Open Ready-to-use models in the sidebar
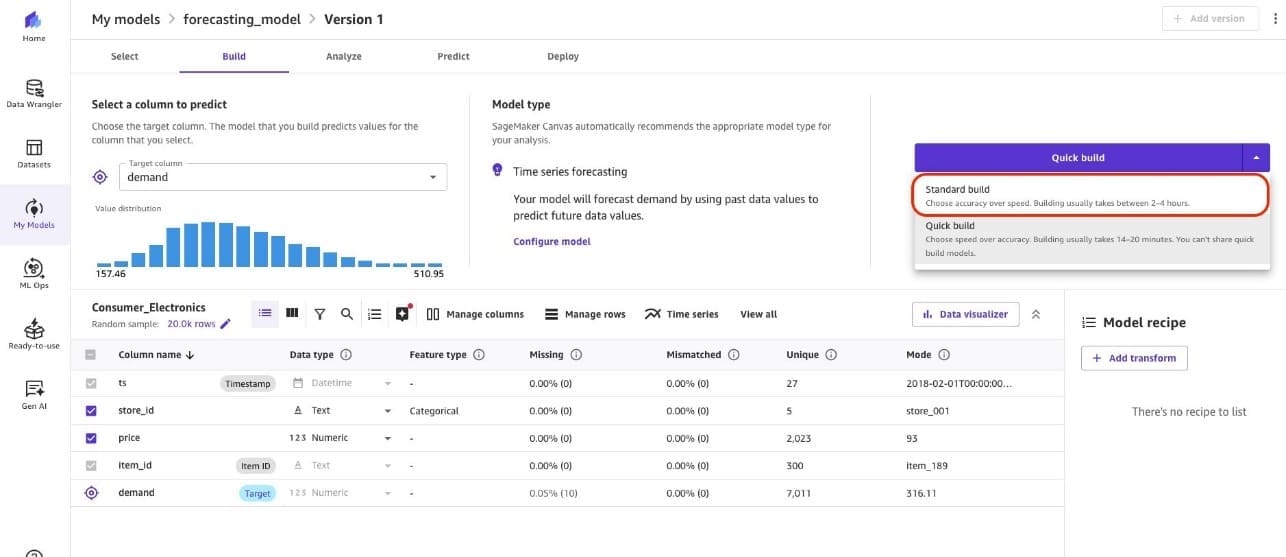The width and height of the screenshot is (1286, 557). pos(34,333)
